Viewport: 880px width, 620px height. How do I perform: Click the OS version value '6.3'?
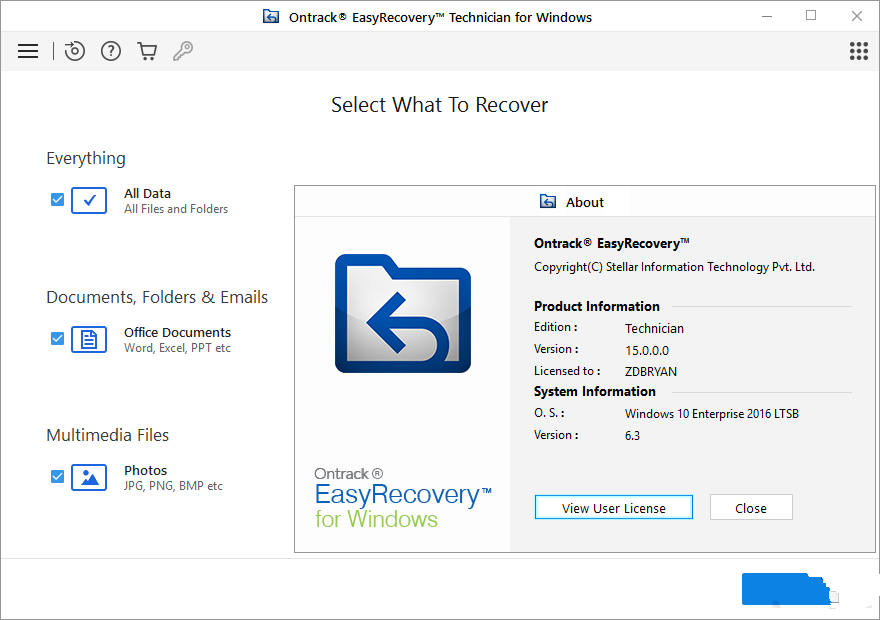[x=632, y=436]
